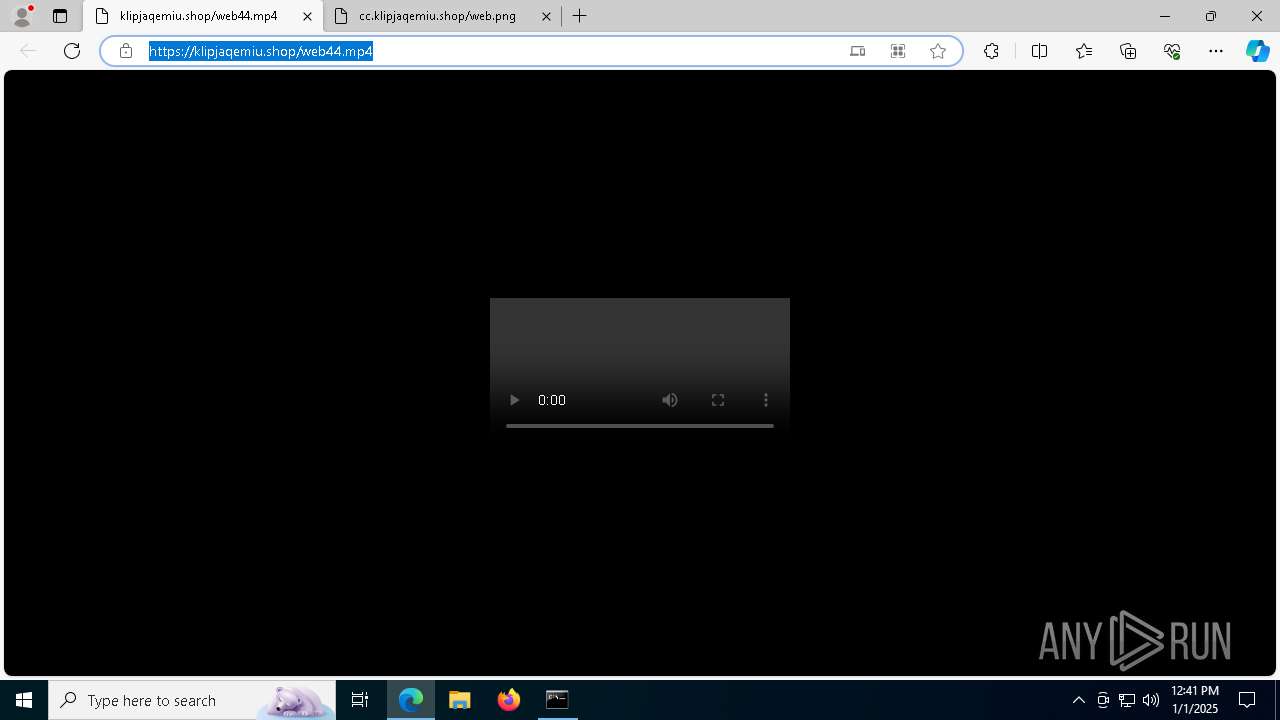View site information lock icon
Image resolution: width=1280 pixels, height=720 pixels.
pos(126,51)
